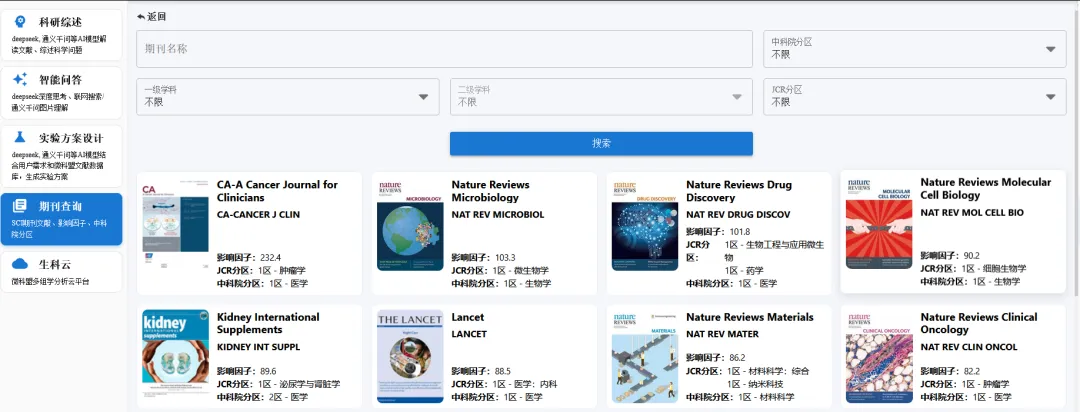Click the abbreviation NAT REV MOL CELL BIO
This screenshot has width=1080, height=412.
pos(972,212)
